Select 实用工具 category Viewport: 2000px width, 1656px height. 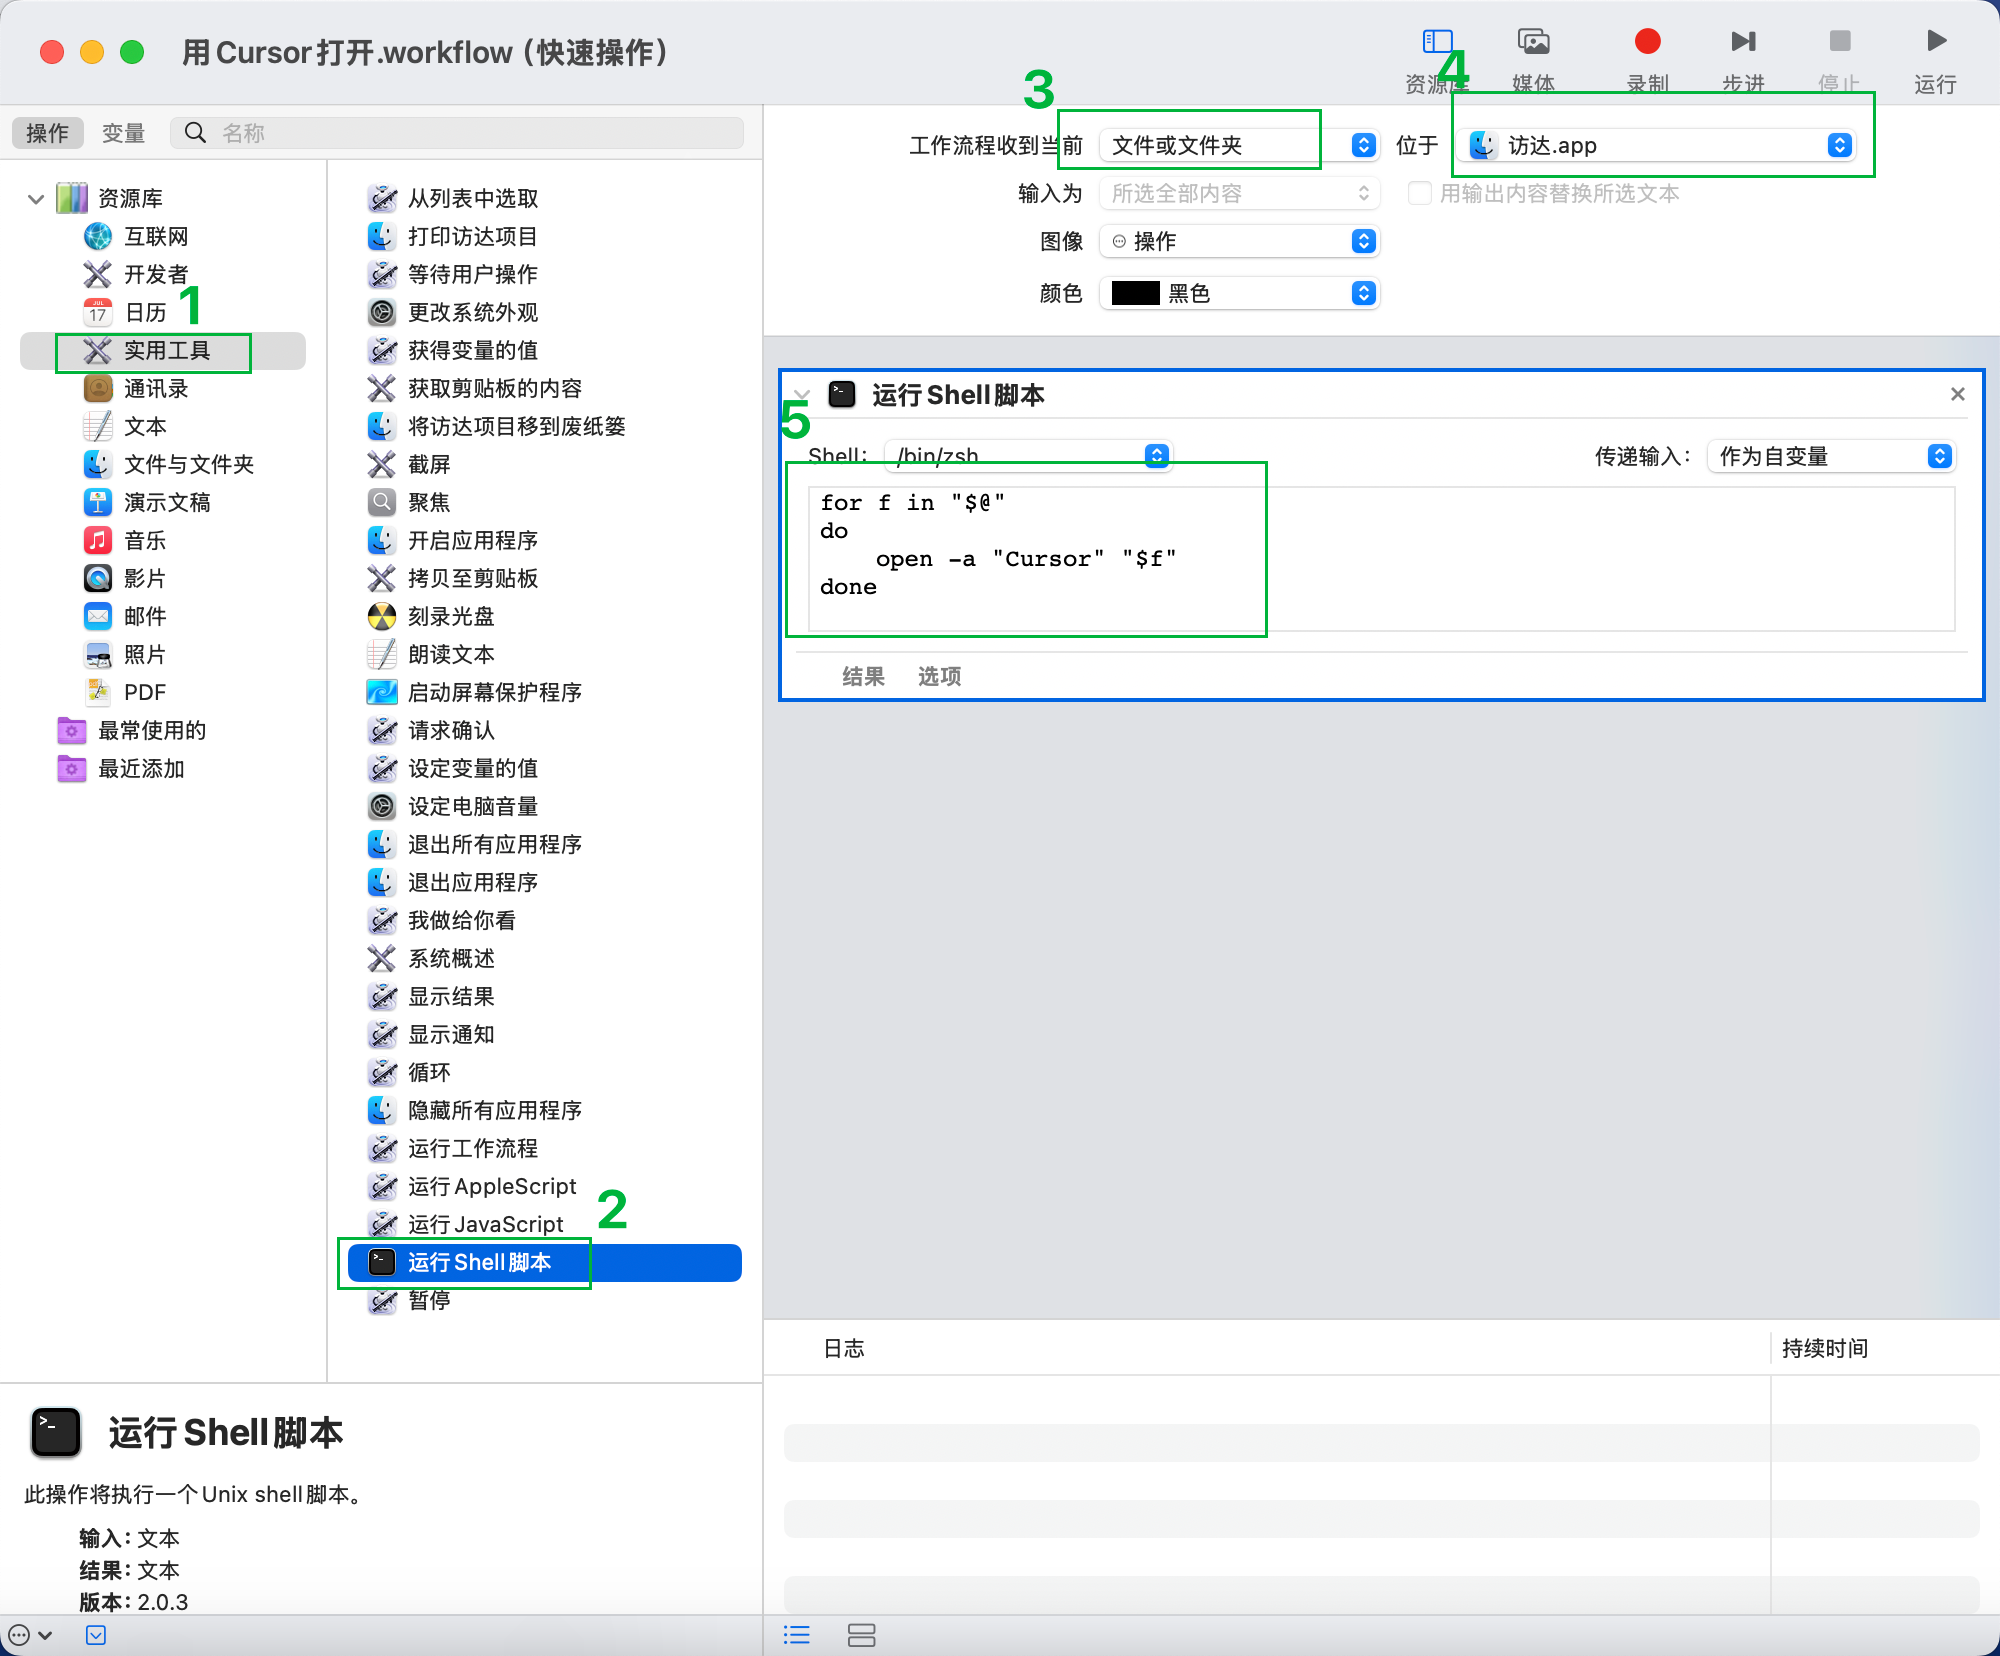[163, 351]
